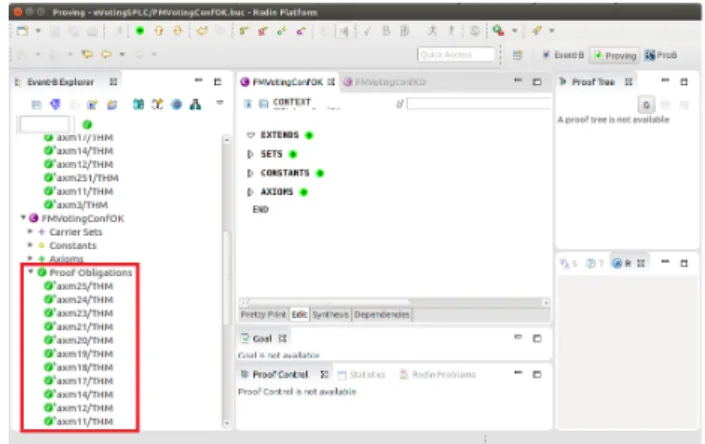Expand the CONSTANTS section in the editor

point(250,173)
